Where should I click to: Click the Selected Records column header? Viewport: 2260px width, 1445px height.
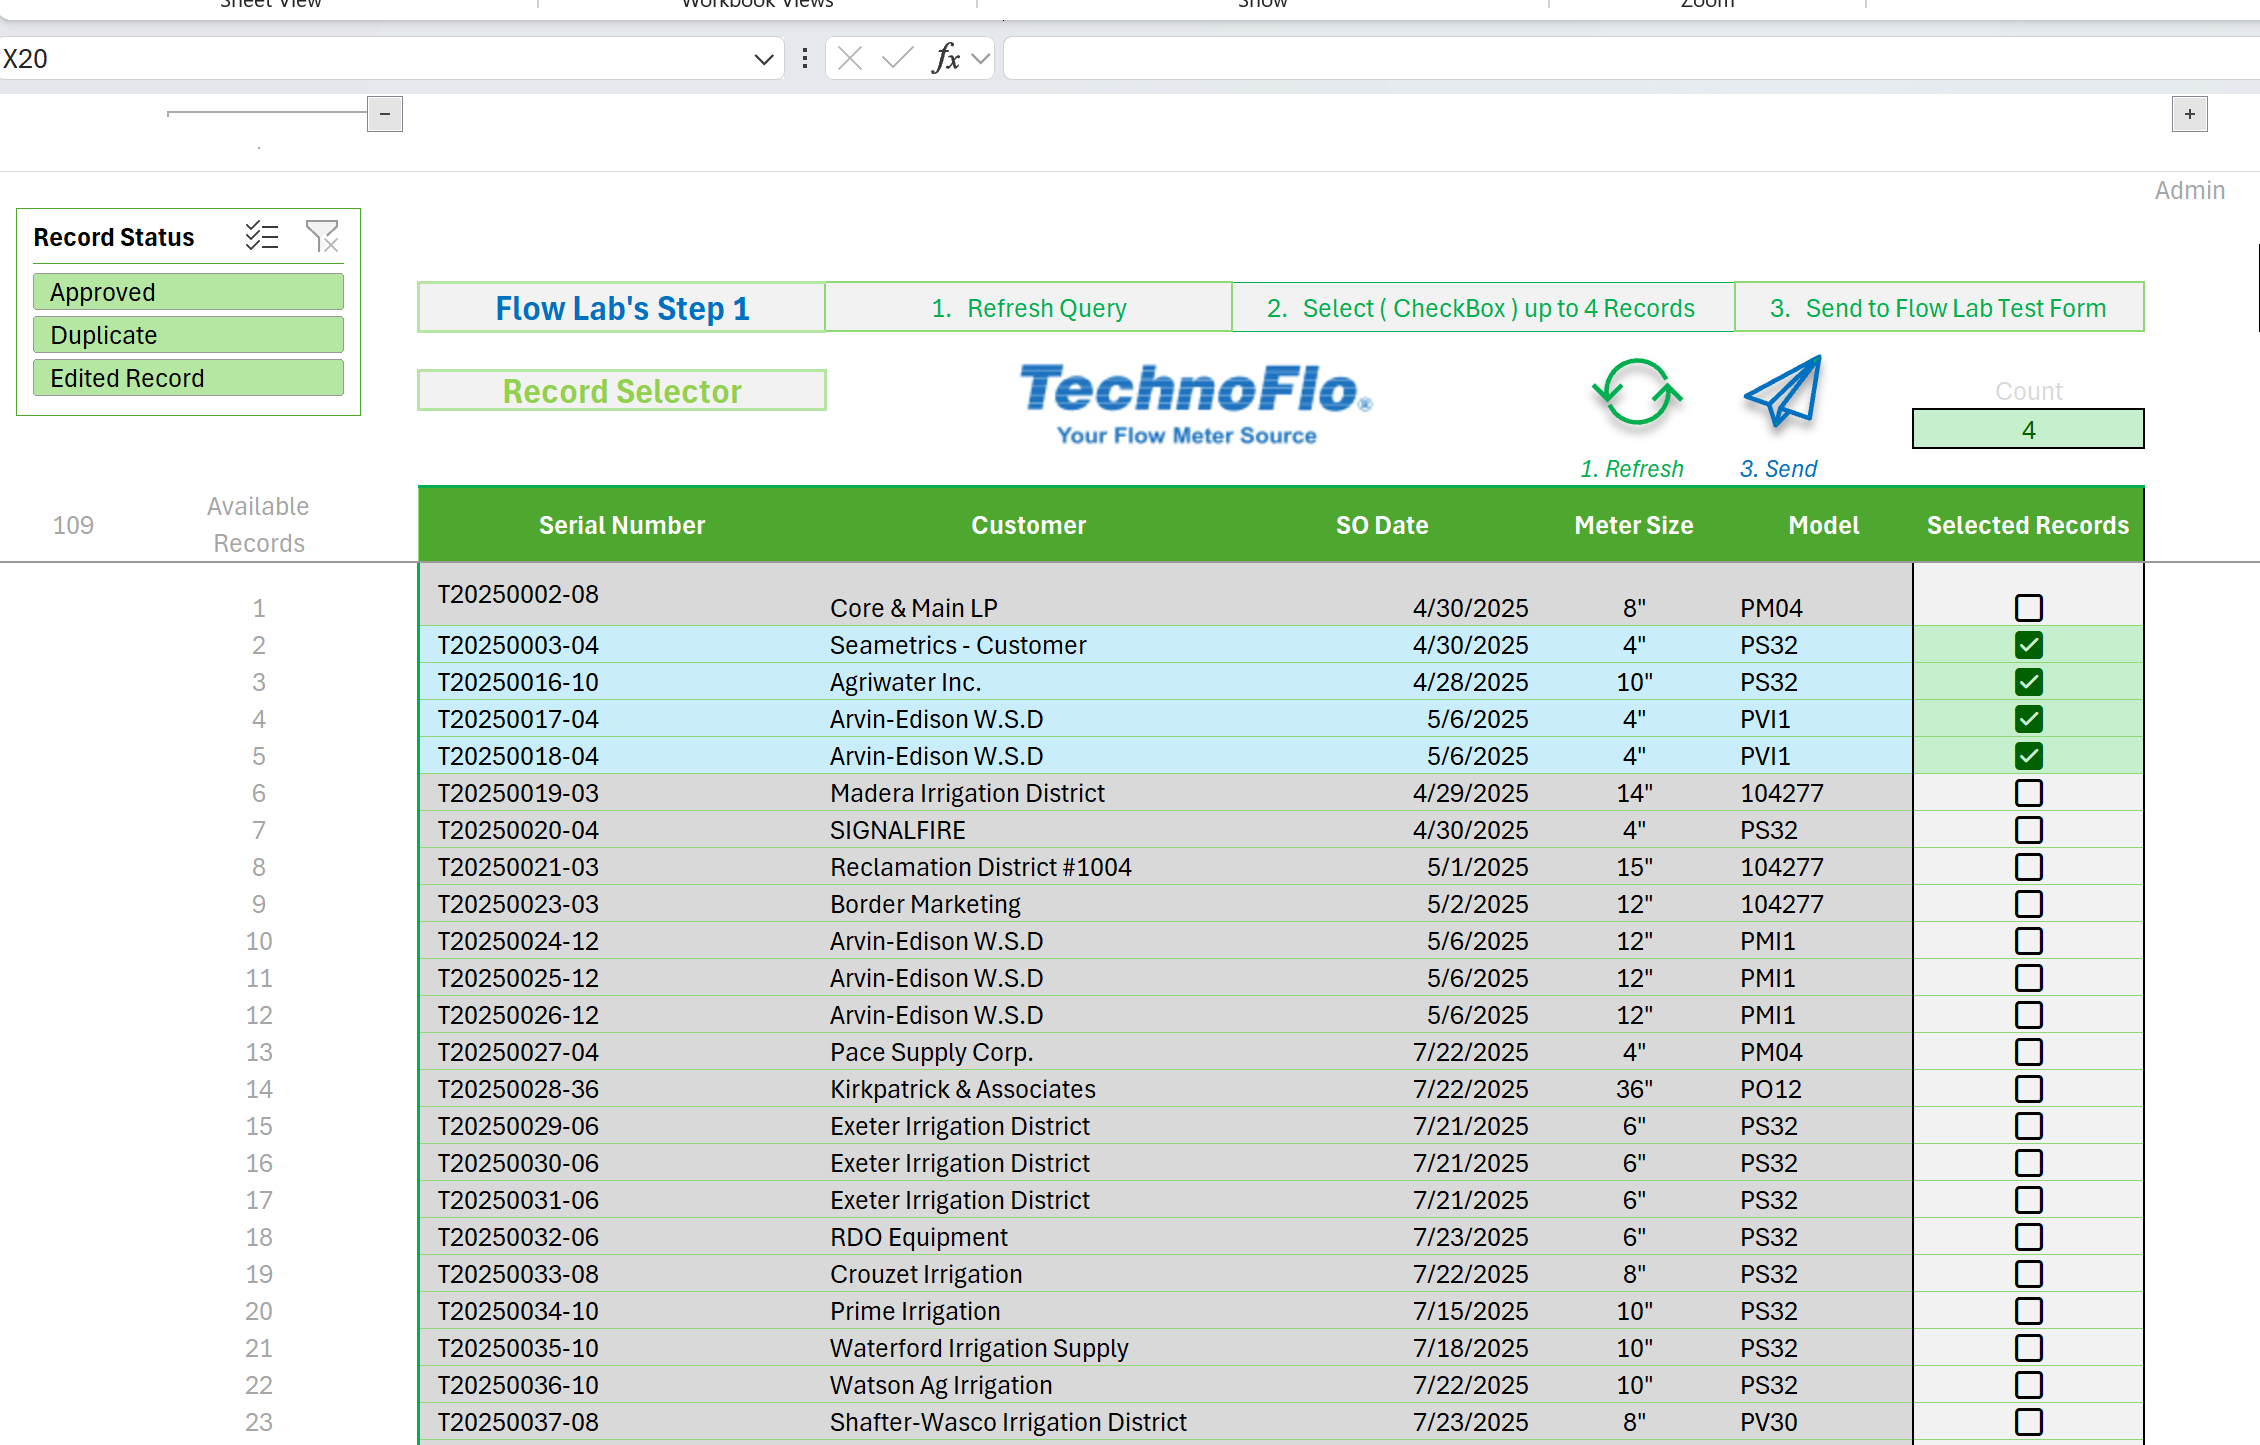point(2028,525)
